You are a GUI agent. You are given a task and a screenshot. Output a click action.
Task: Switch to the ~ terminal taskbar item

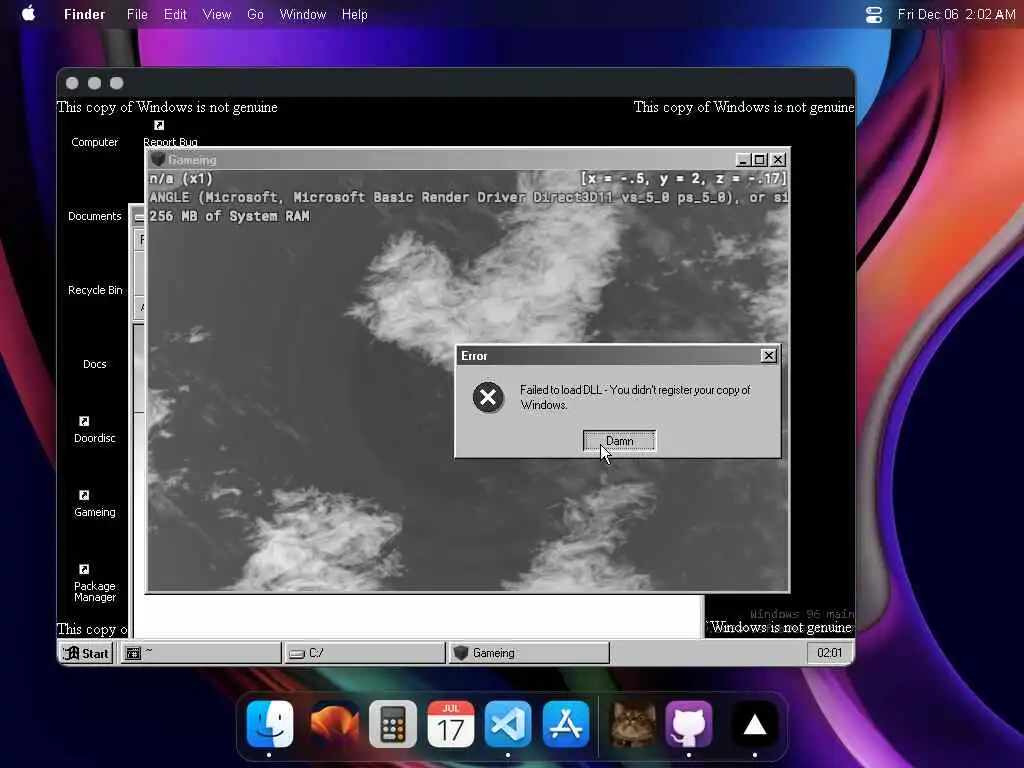point(201,653)
